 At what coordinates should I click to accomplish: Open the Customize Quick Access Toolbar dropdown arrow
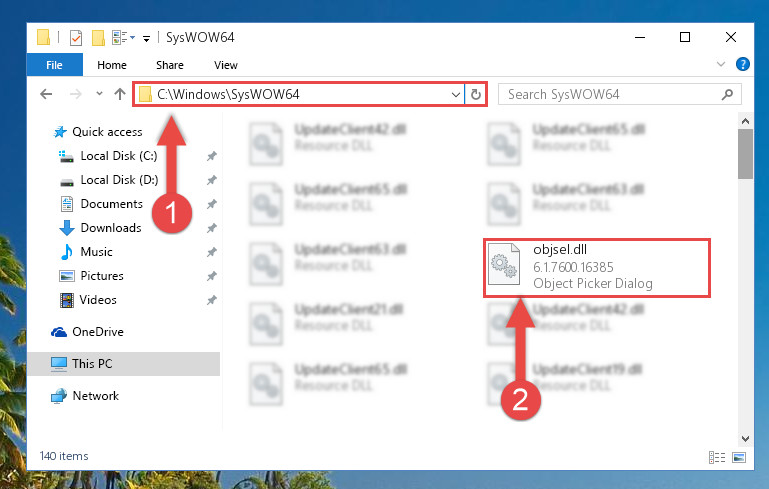(146, 38)
